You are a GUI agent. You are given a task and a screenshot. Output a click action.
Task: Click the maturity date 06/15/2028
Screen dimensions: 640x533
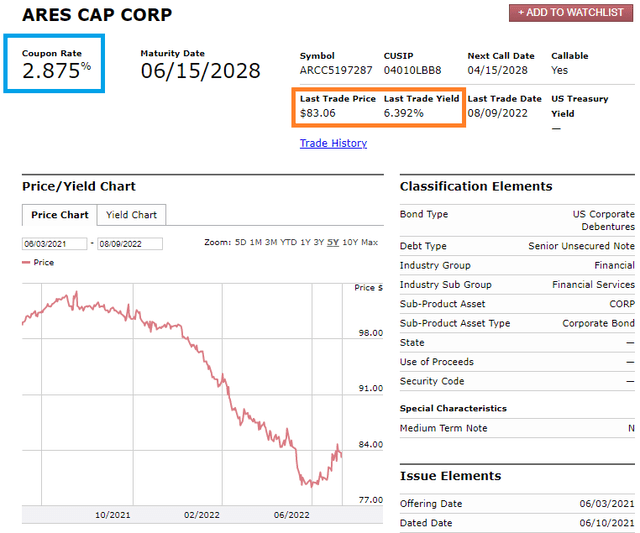click(x=200, y=71)
